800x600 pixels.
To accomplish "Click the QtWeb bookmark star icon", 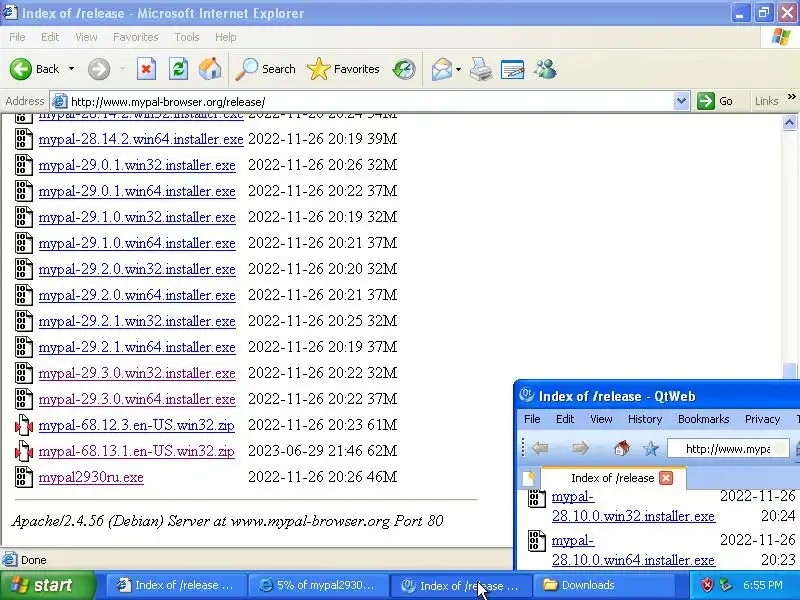I will [x=651, y=448].
